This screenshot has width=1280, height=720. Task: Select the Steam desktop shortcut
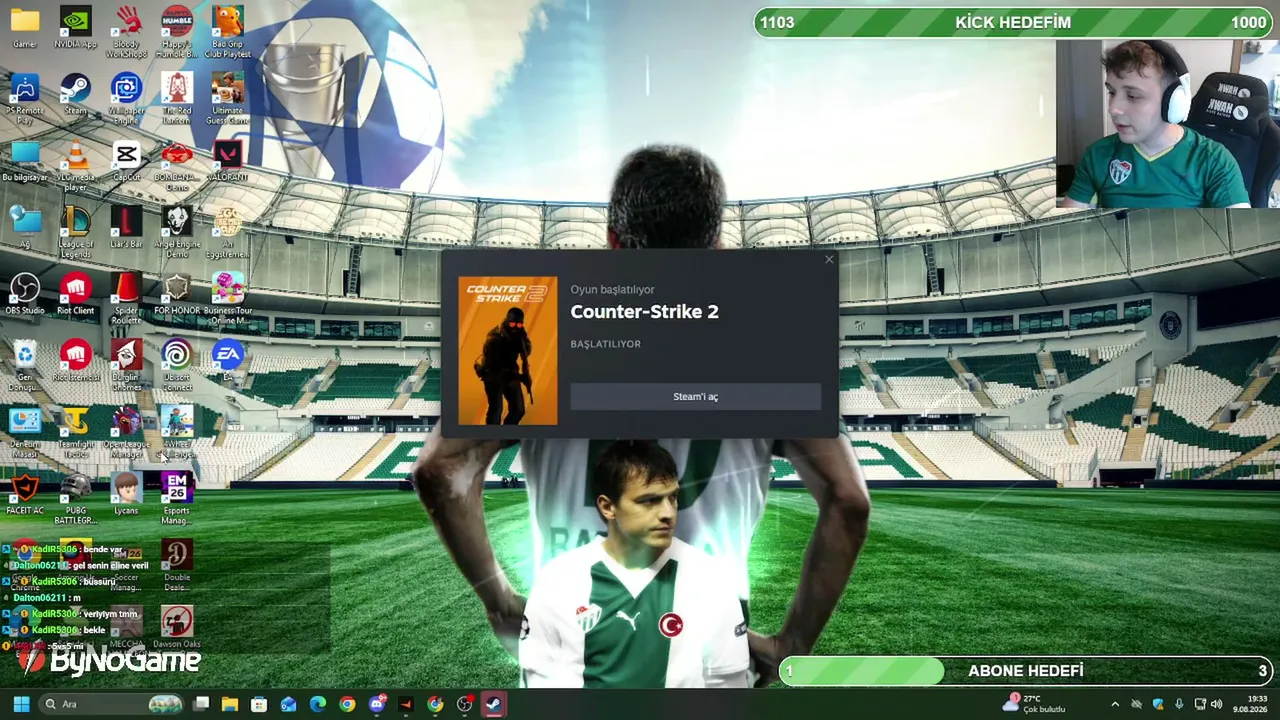[75, 94]
